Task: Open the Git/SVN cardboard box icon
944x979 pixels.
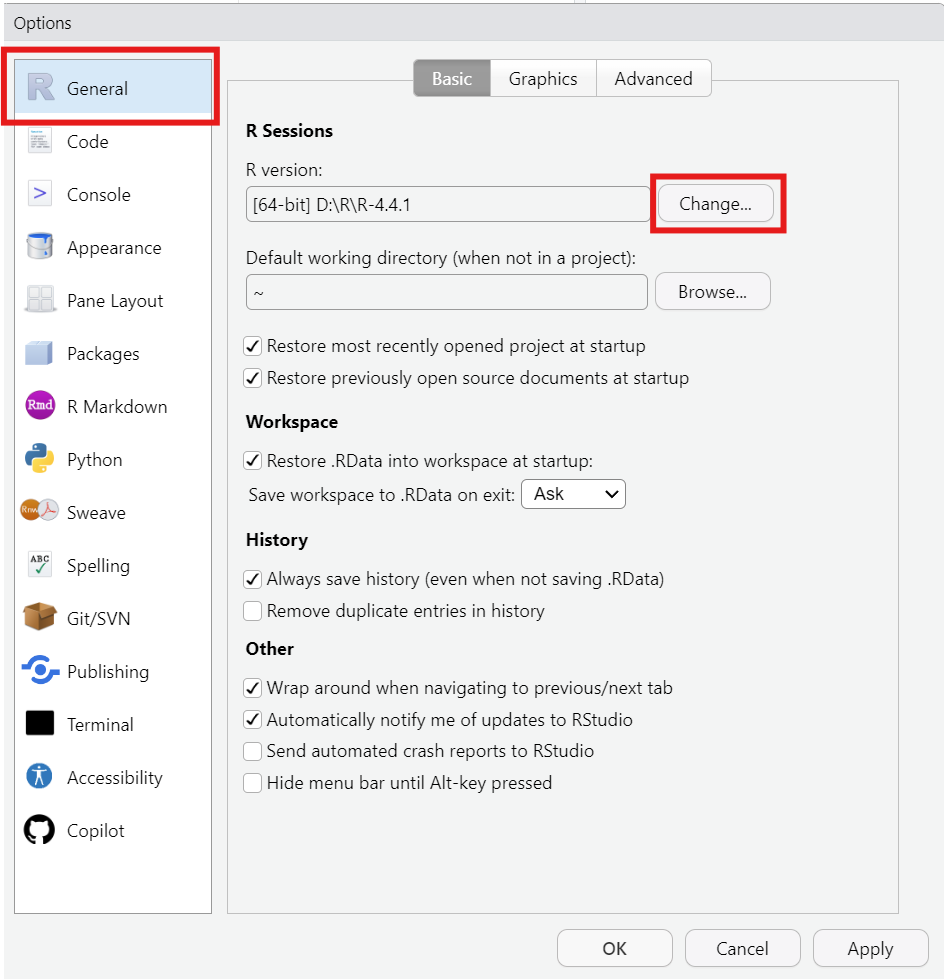Action: click(39, 617)
